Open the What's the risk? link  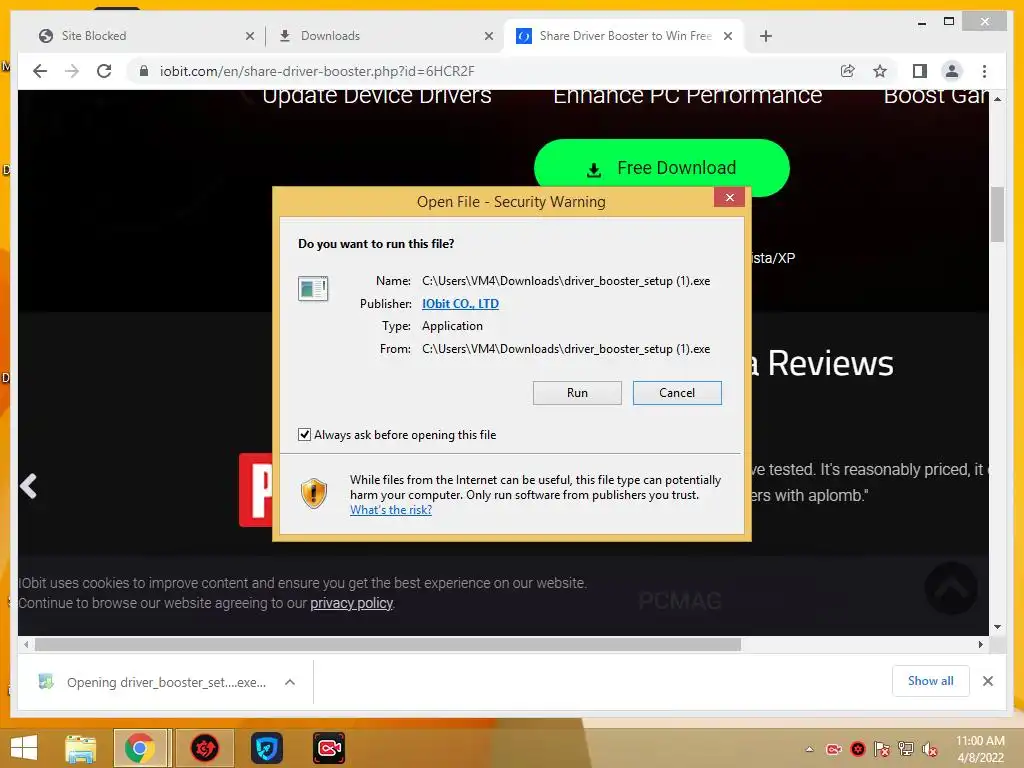click(x=391, y=510)
